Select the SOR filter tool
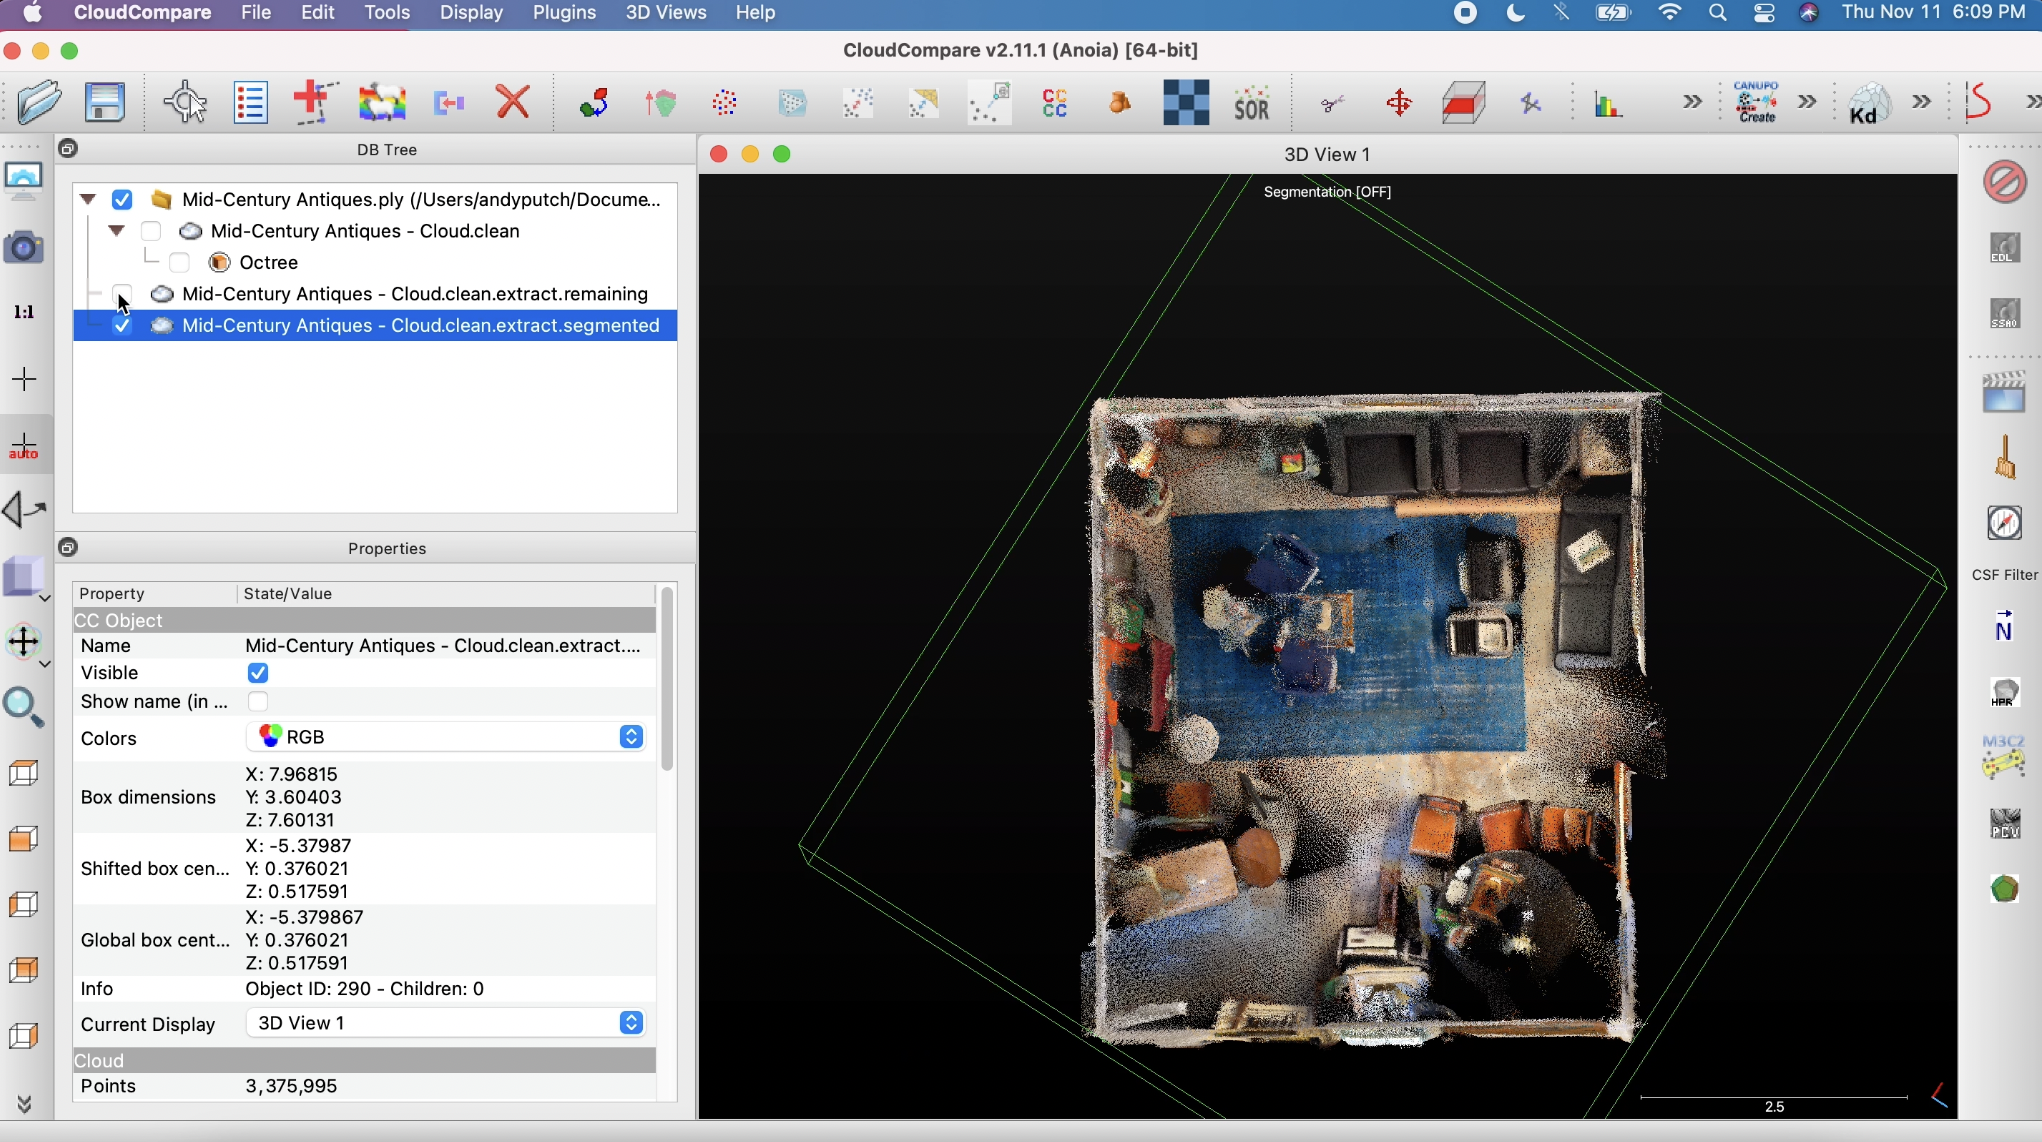2042x1142 pixels. [x=1251, y=102]
